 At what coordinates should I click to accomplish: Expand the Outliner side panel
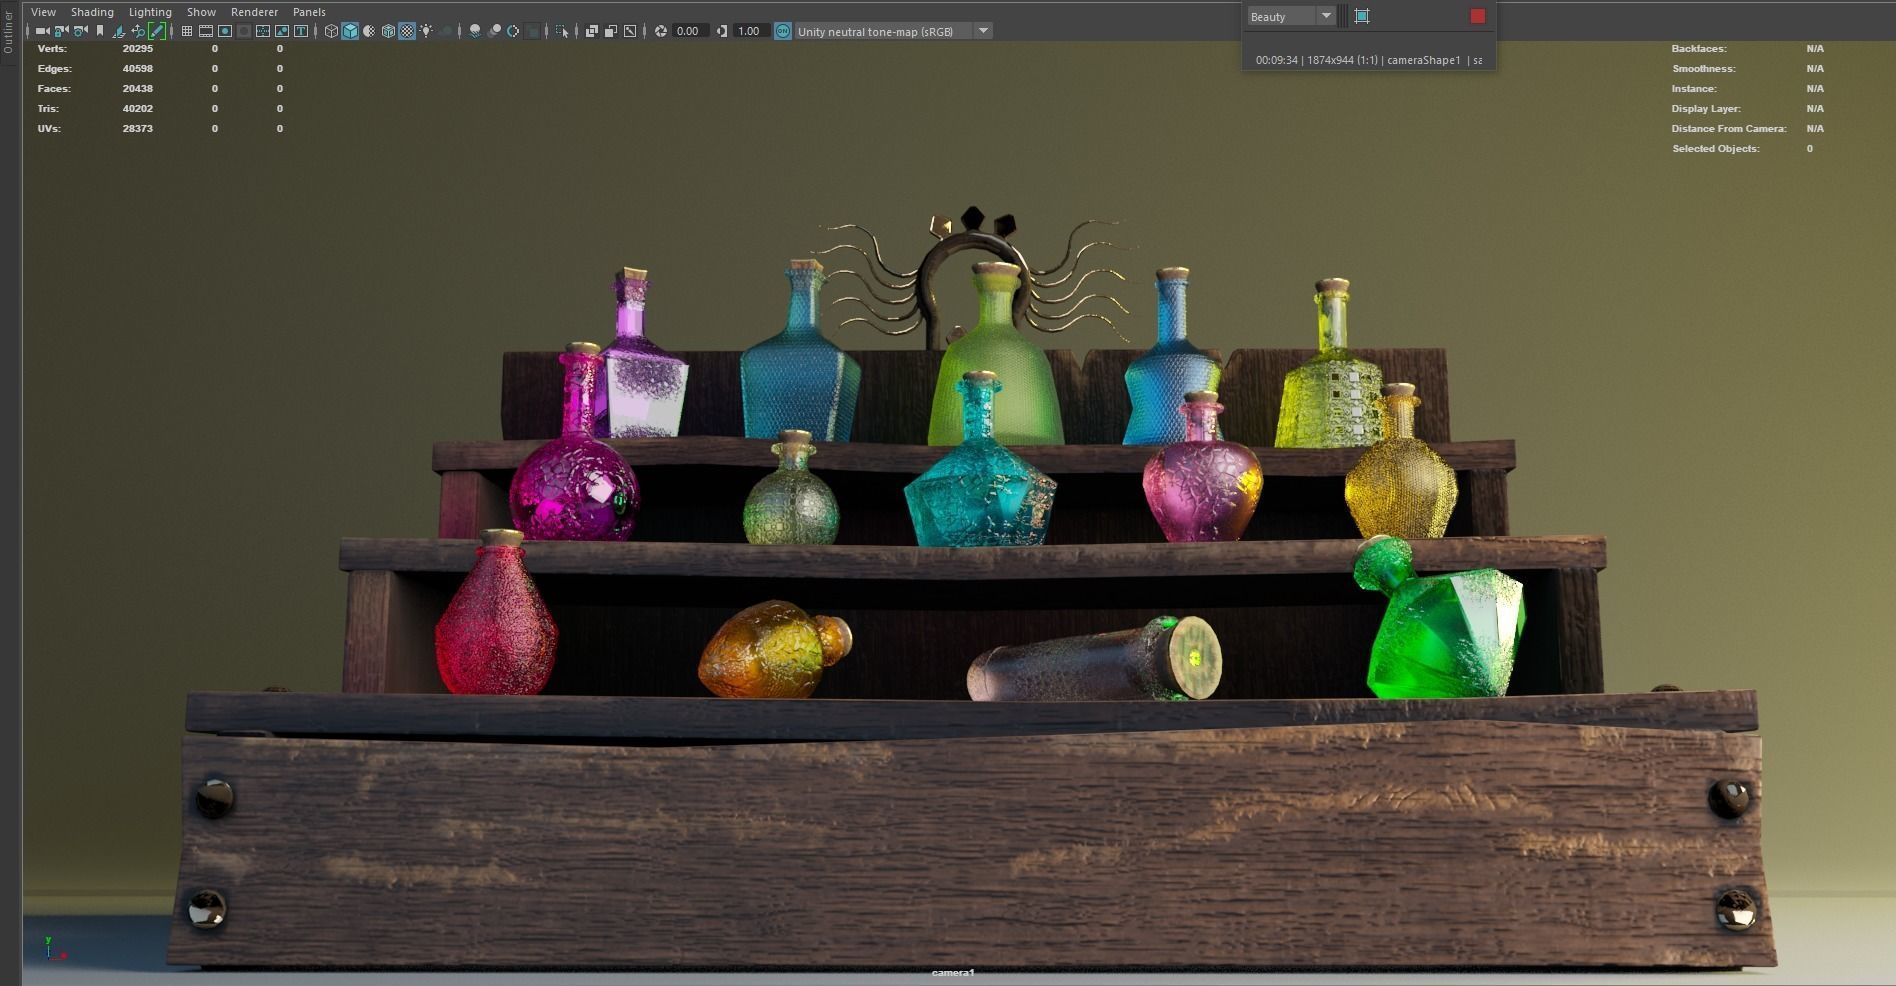coord(8,30)
